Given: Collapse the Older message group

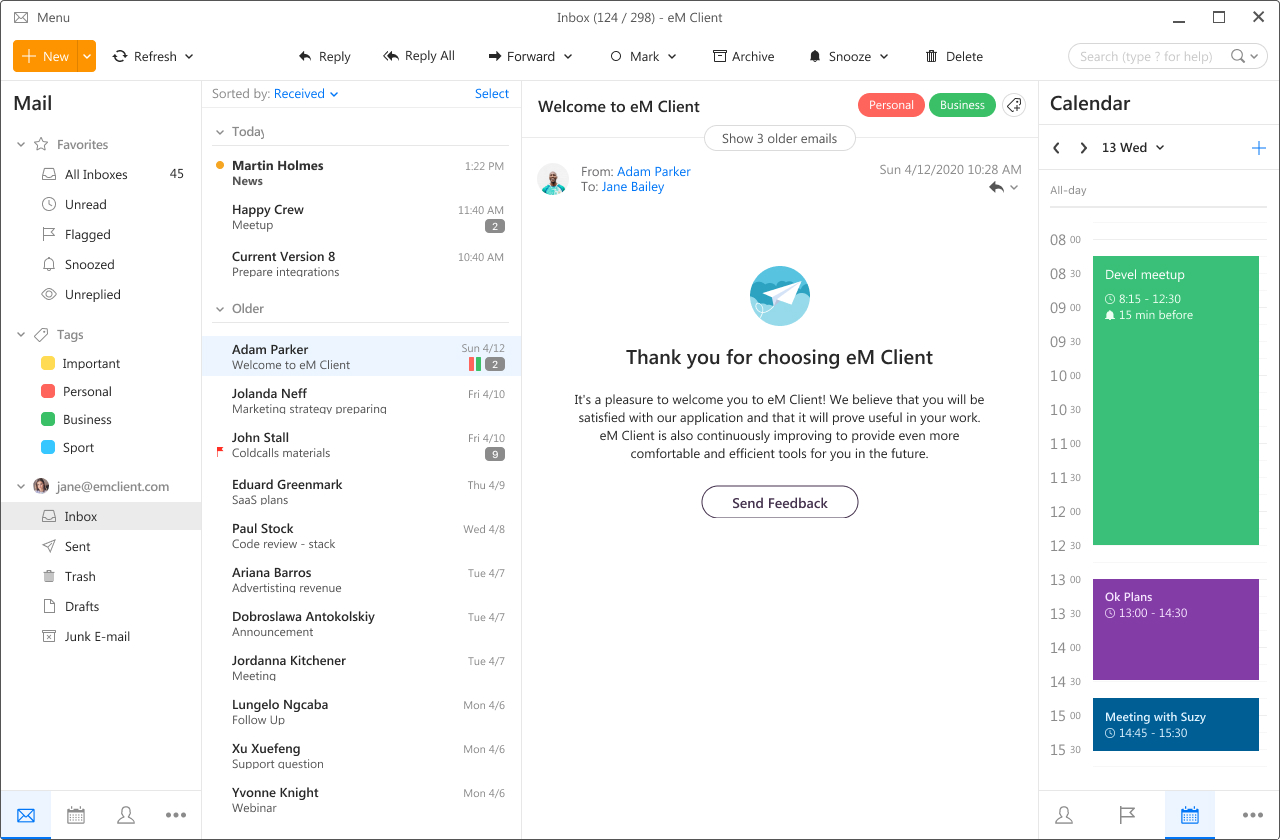Looking at the screenshot, I should coord(220,309).
